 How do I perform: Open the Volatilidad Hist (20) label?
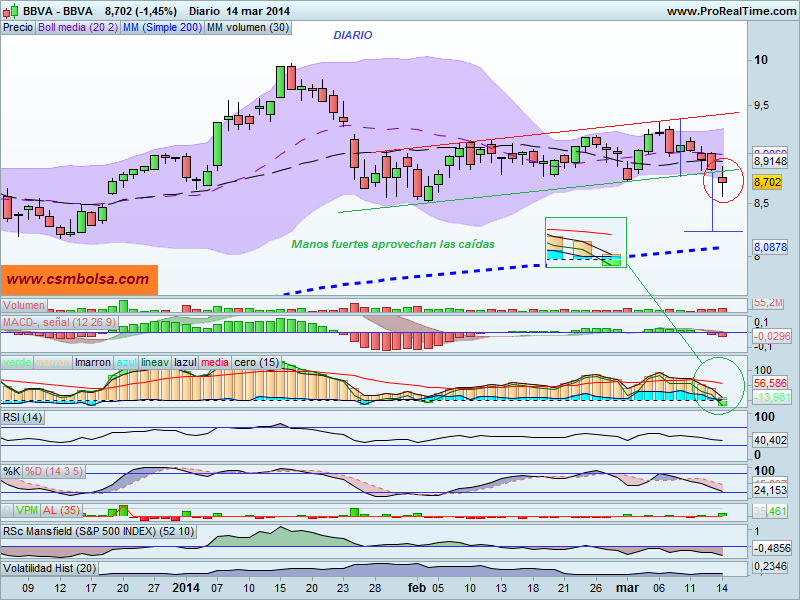coord(49,568)
